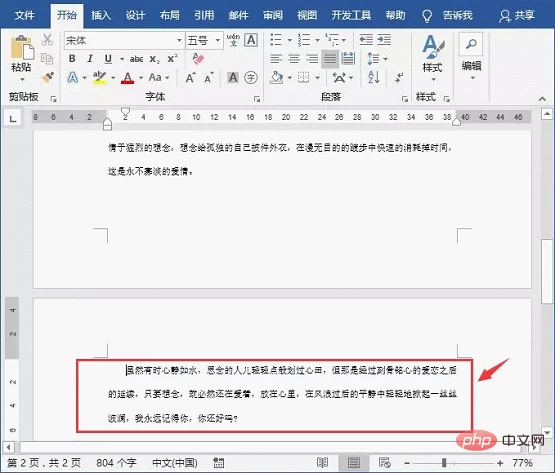Viewport: 555px width, 473px height.
Task: Decrease font size with A down
Action: click(x=209, y=77)
